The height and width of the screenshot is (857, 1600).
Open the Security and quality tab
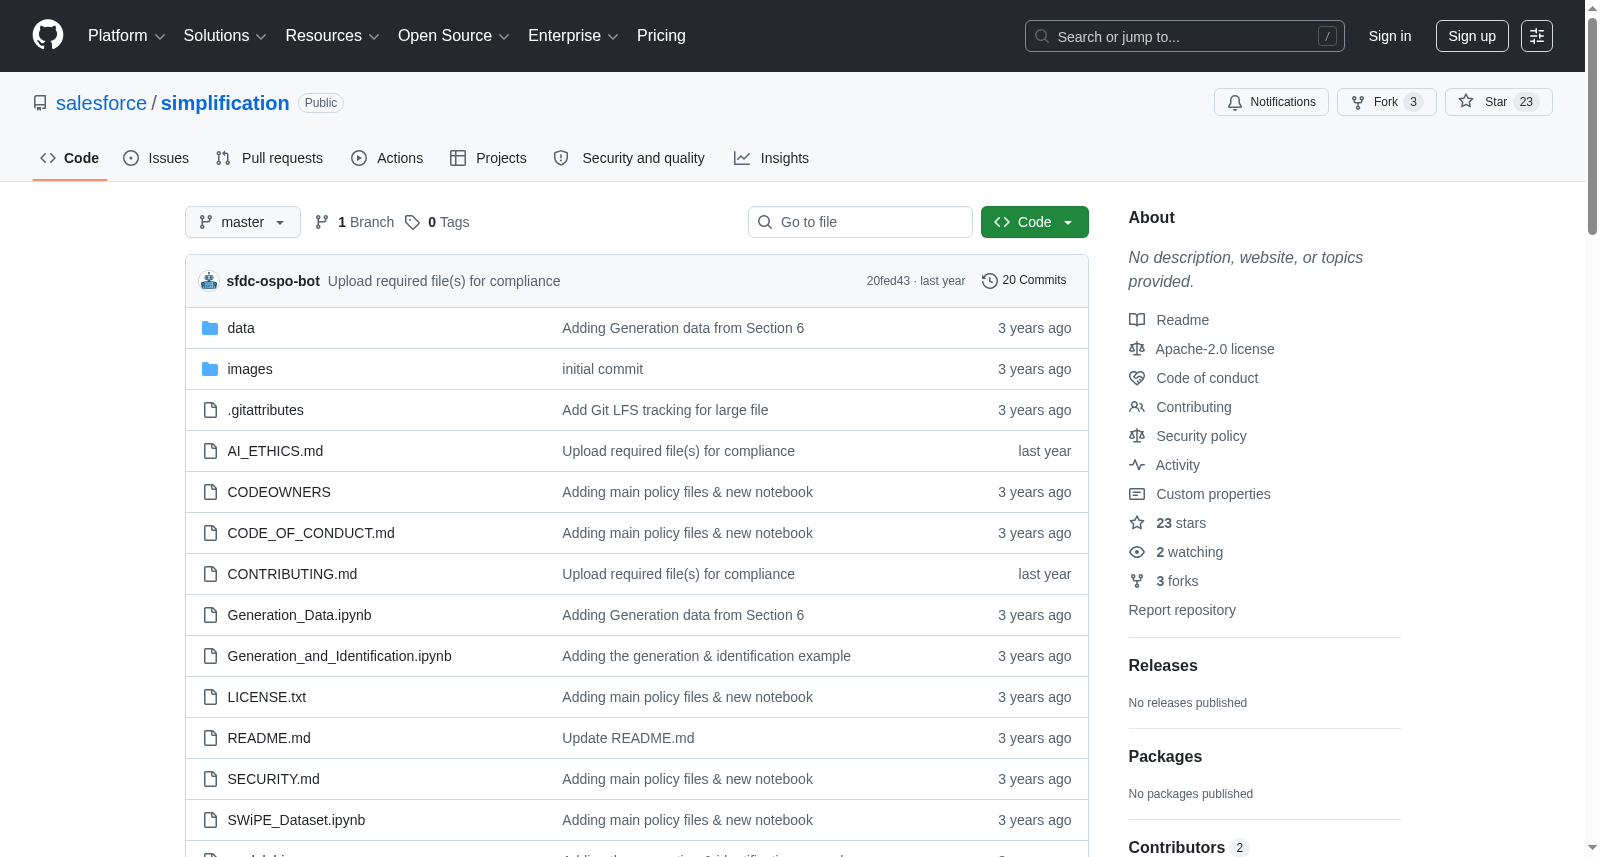629,158
